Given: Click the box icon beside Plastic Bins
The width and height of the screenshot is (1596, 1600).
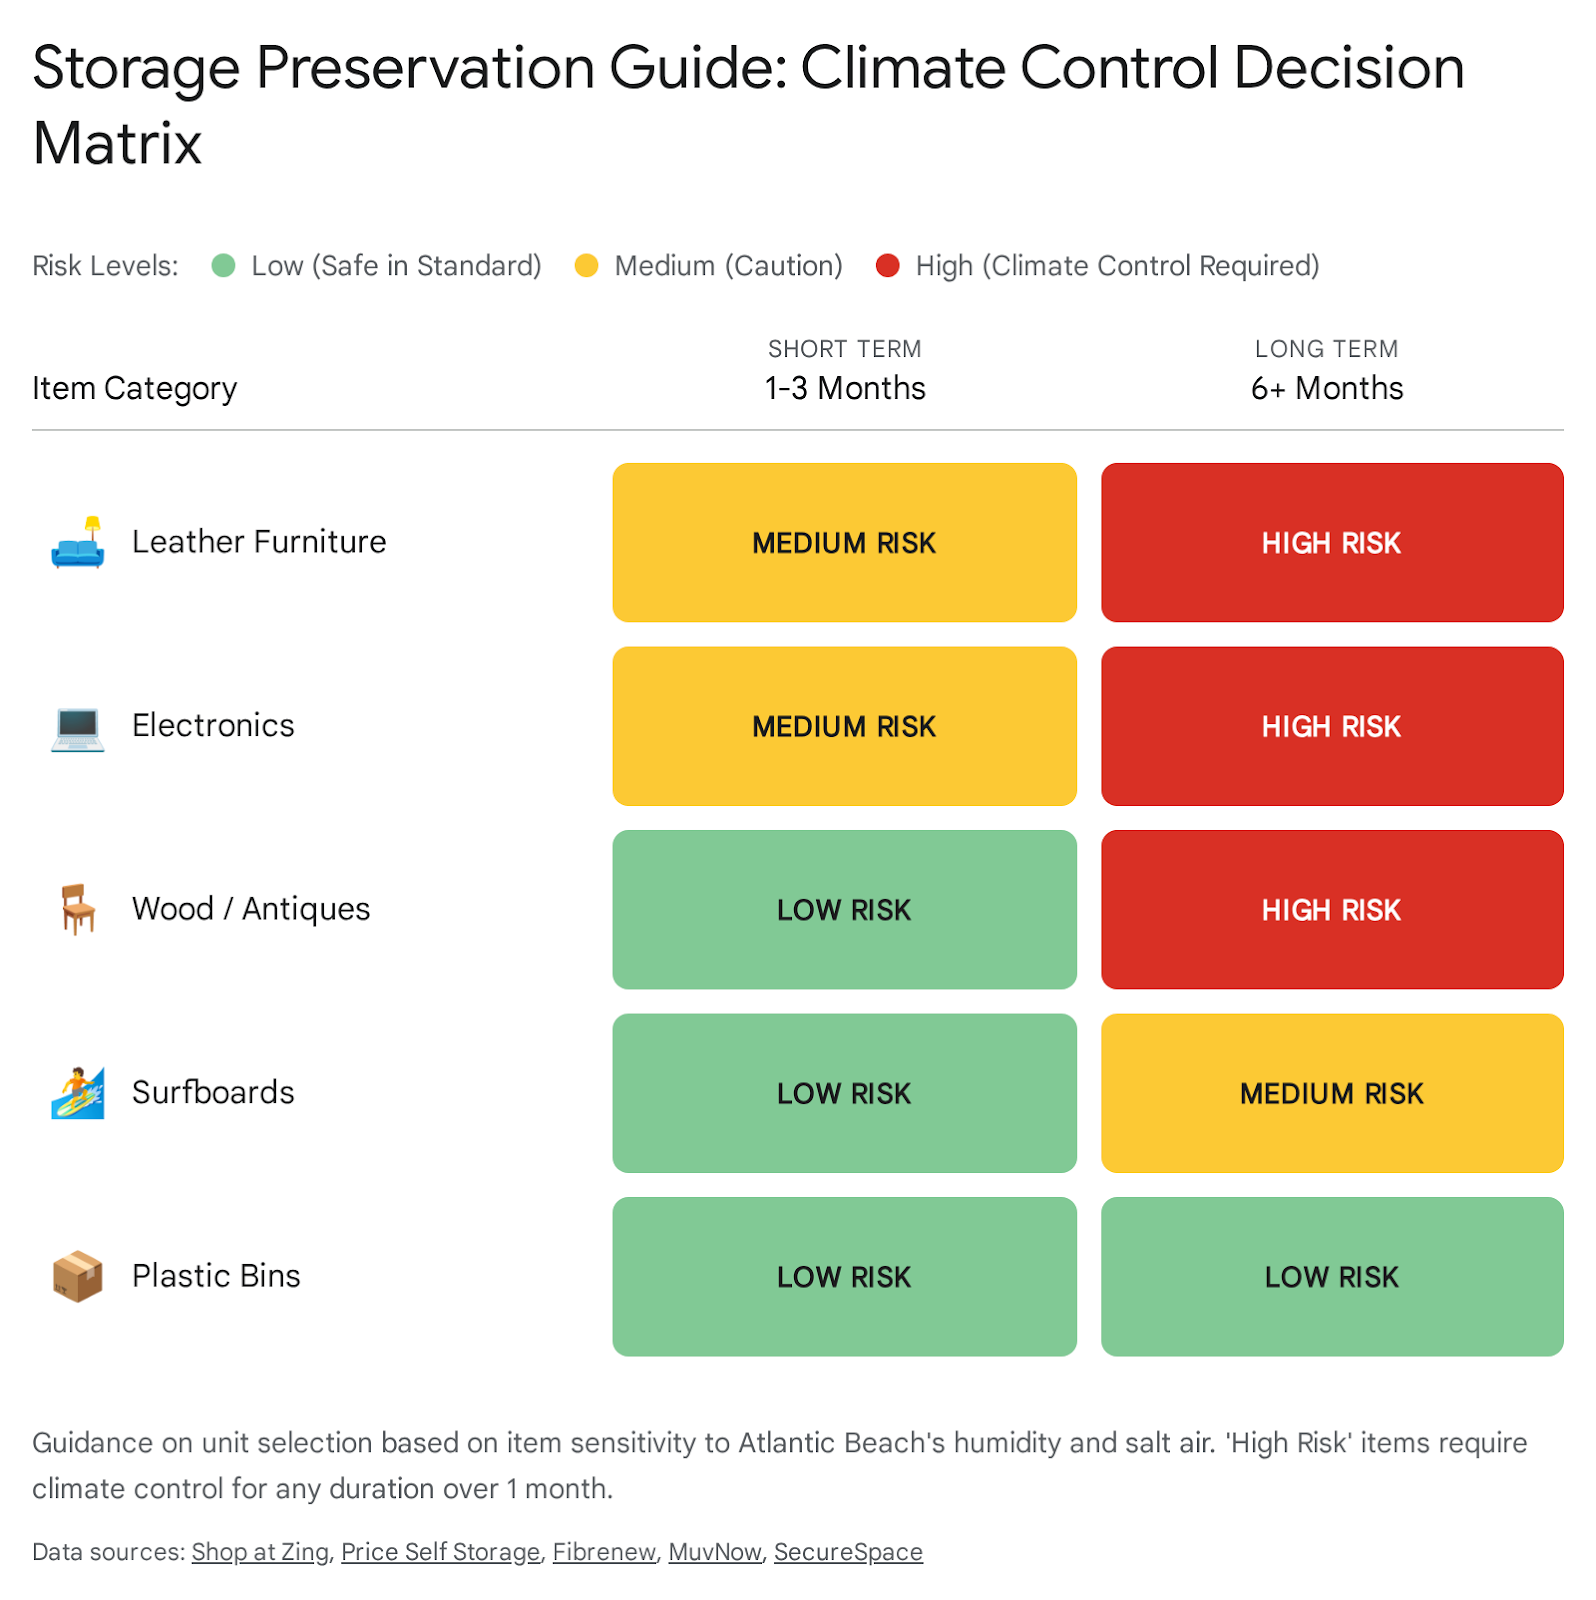Looking at the screenshot, I should pos(78,1277).
